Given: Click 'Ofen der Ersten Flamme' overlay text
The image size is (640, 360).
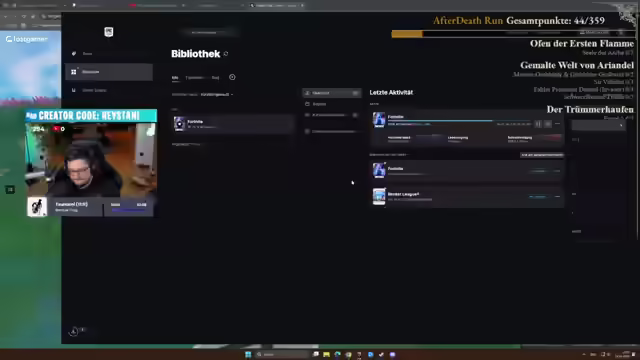Looking at the screenshot, I should [582, 44].
